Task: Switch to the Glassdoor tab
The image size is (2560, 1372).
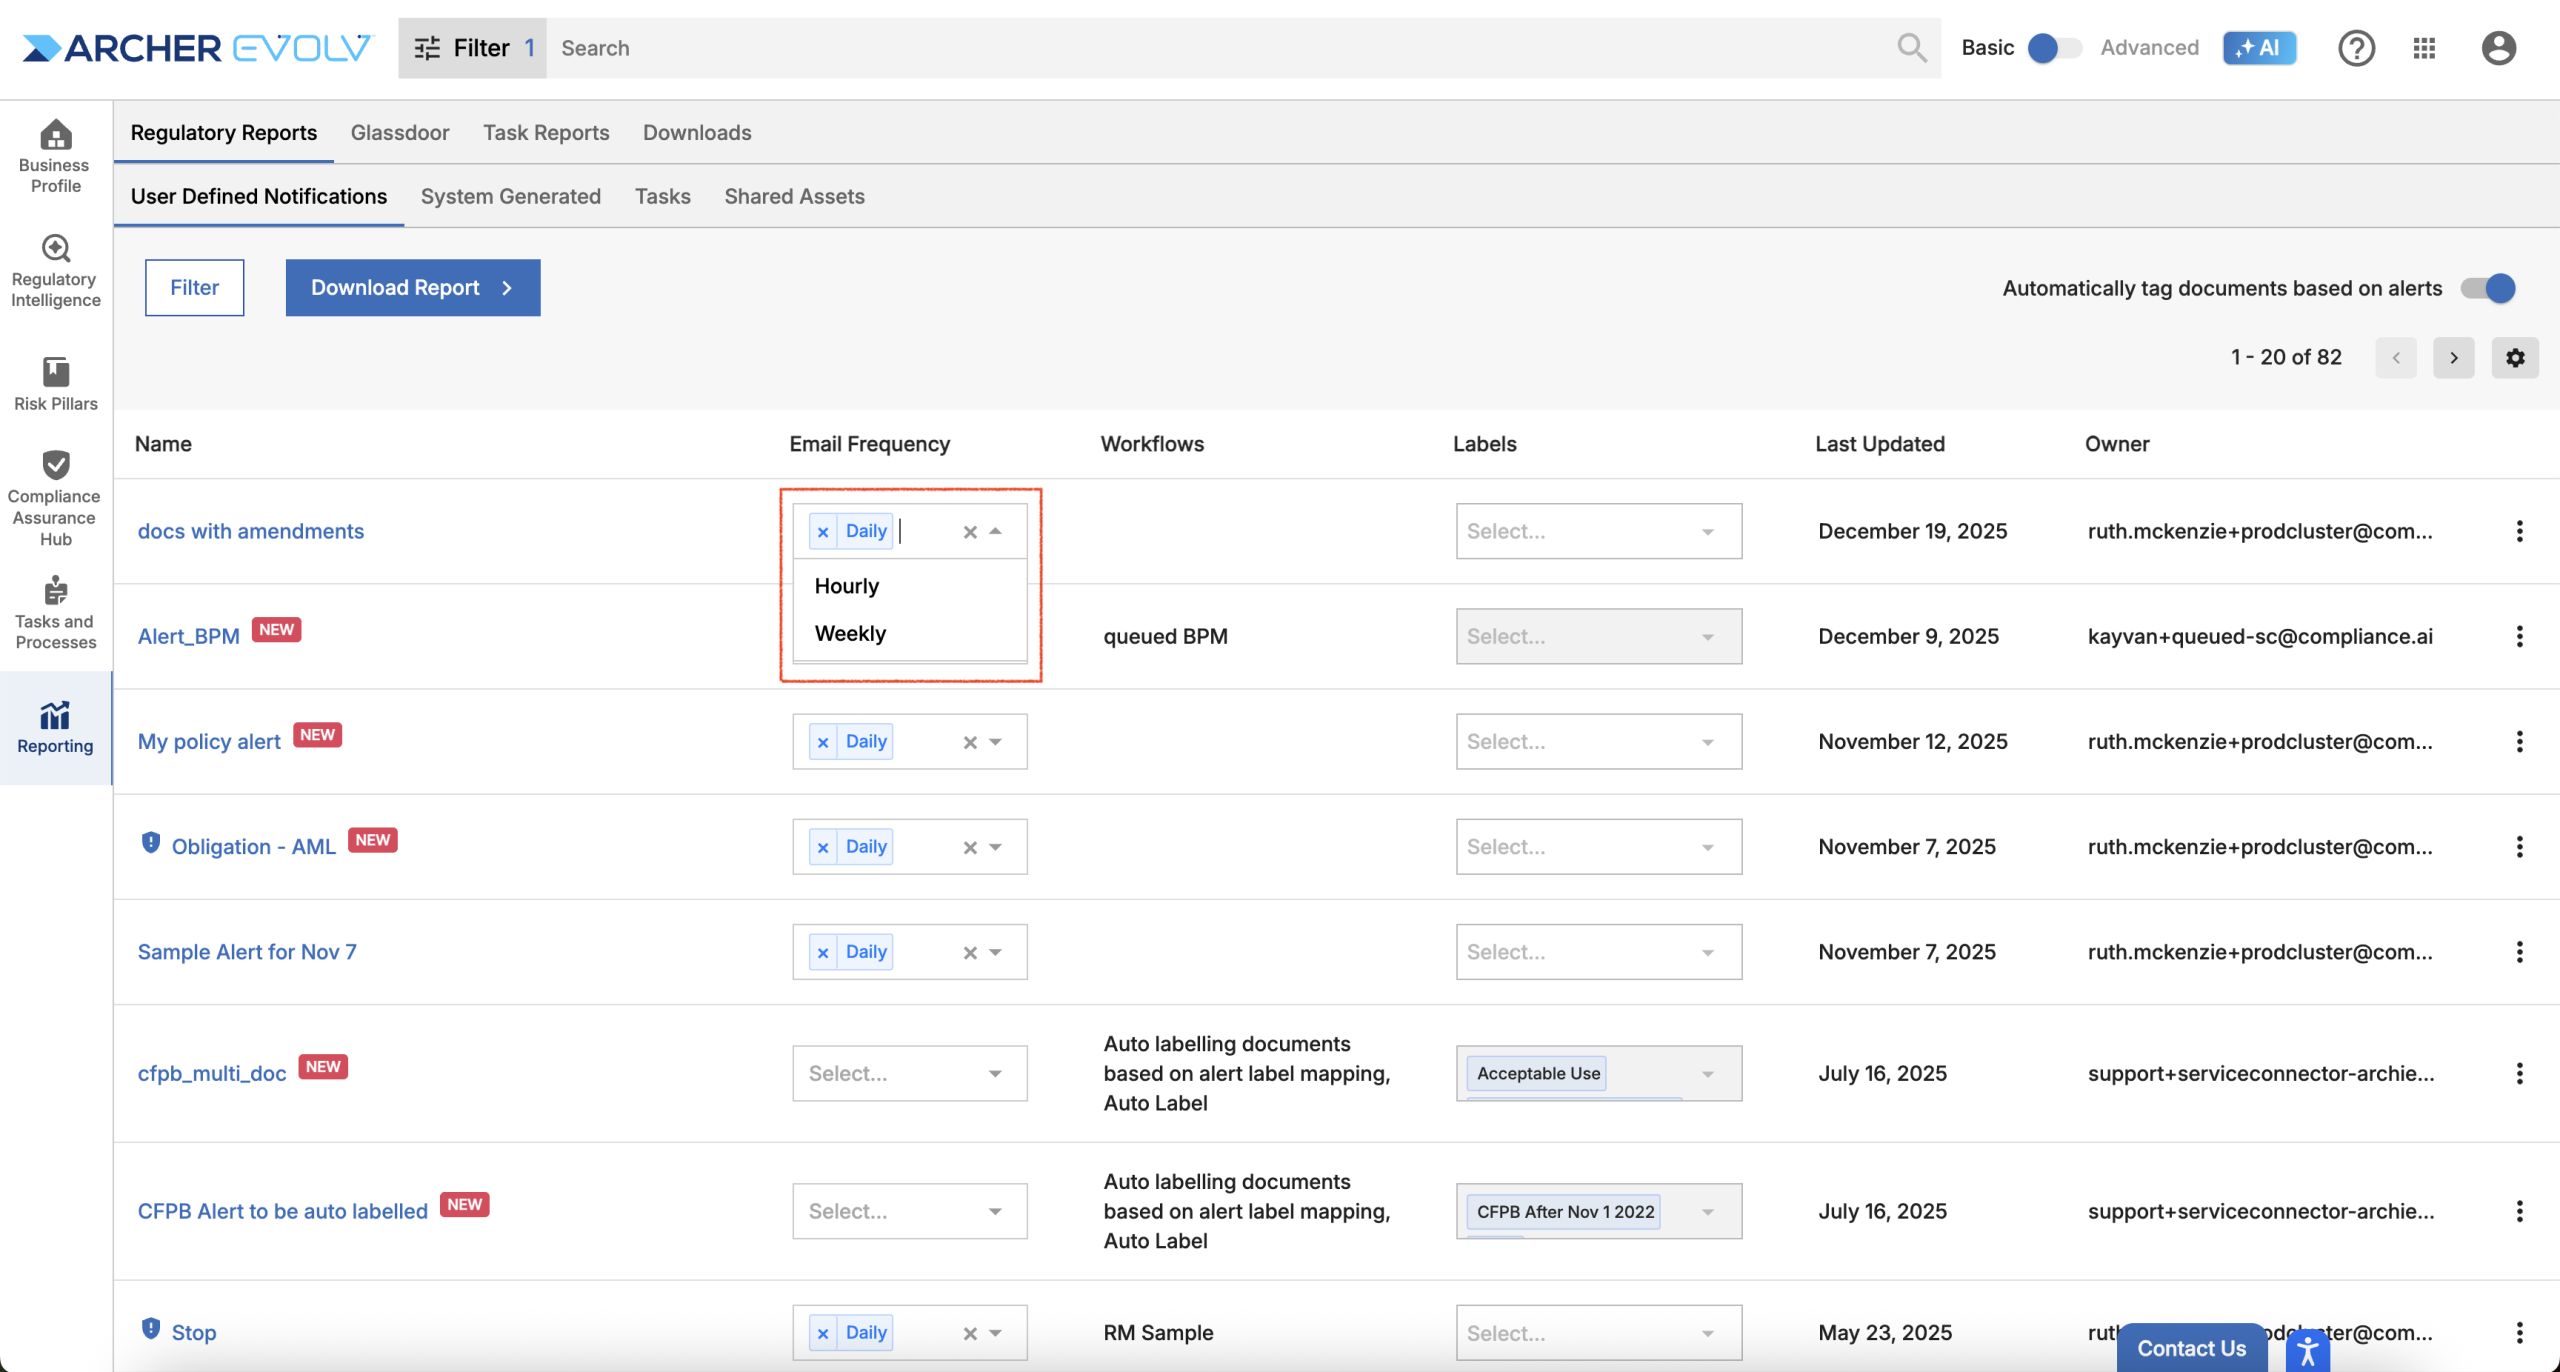Action: 399,132
